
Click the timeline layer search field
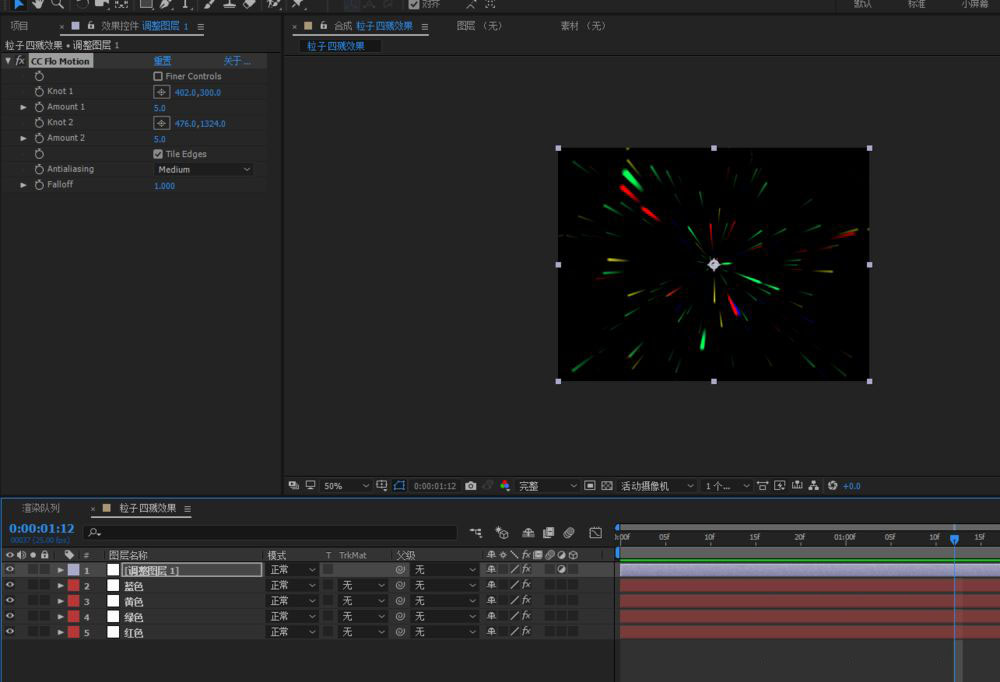[270, 533]
